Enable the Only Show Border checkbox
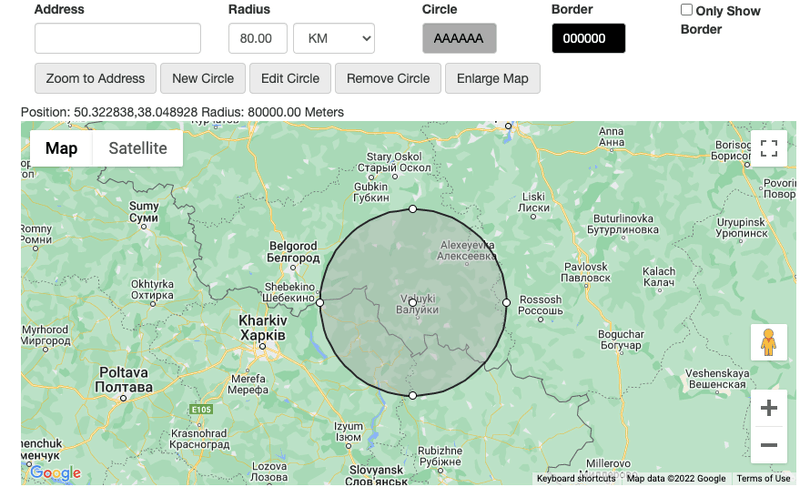Viewport: 800px width, 487px height. pos(687,10)
